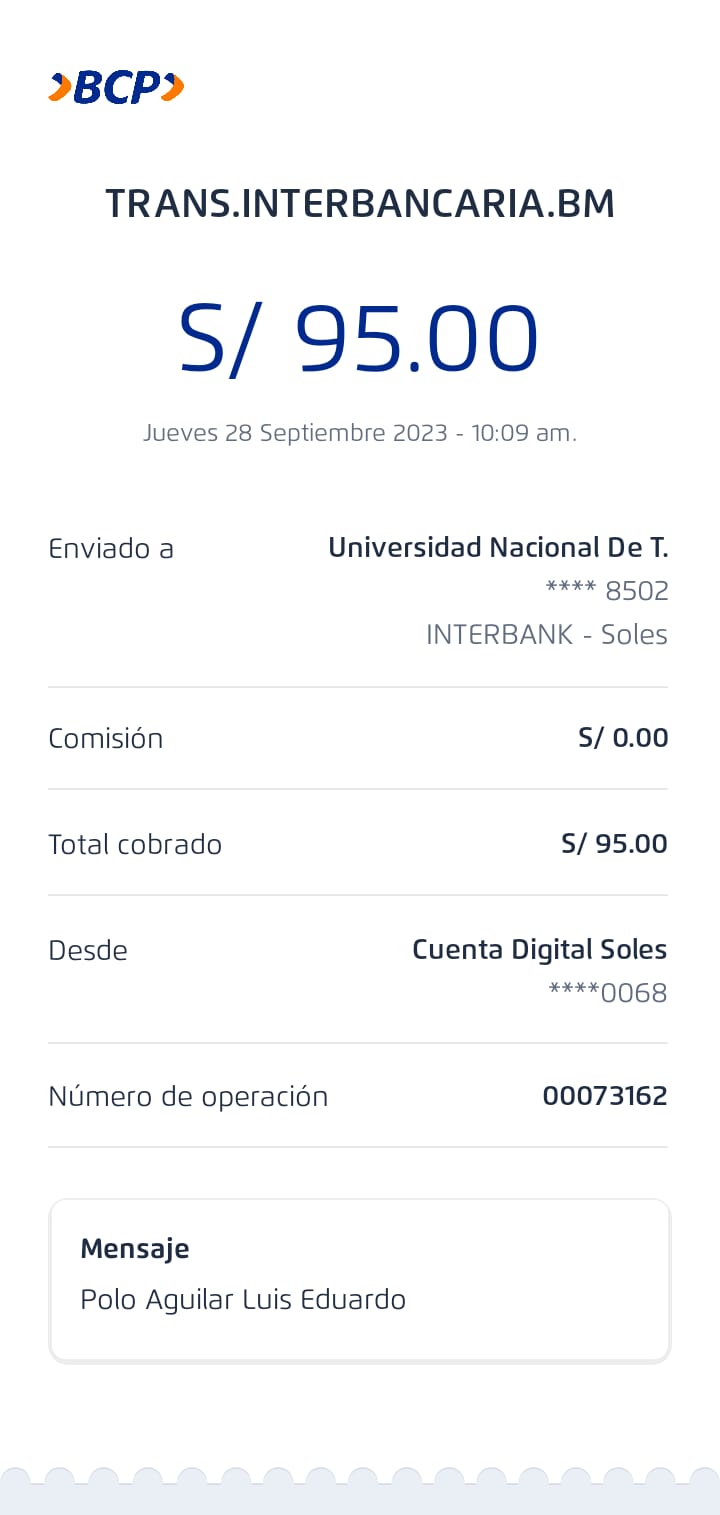Viewport: 720px width, 1515px height.
Task: Select operation number 00073162
Action: tap(604, 1096)
